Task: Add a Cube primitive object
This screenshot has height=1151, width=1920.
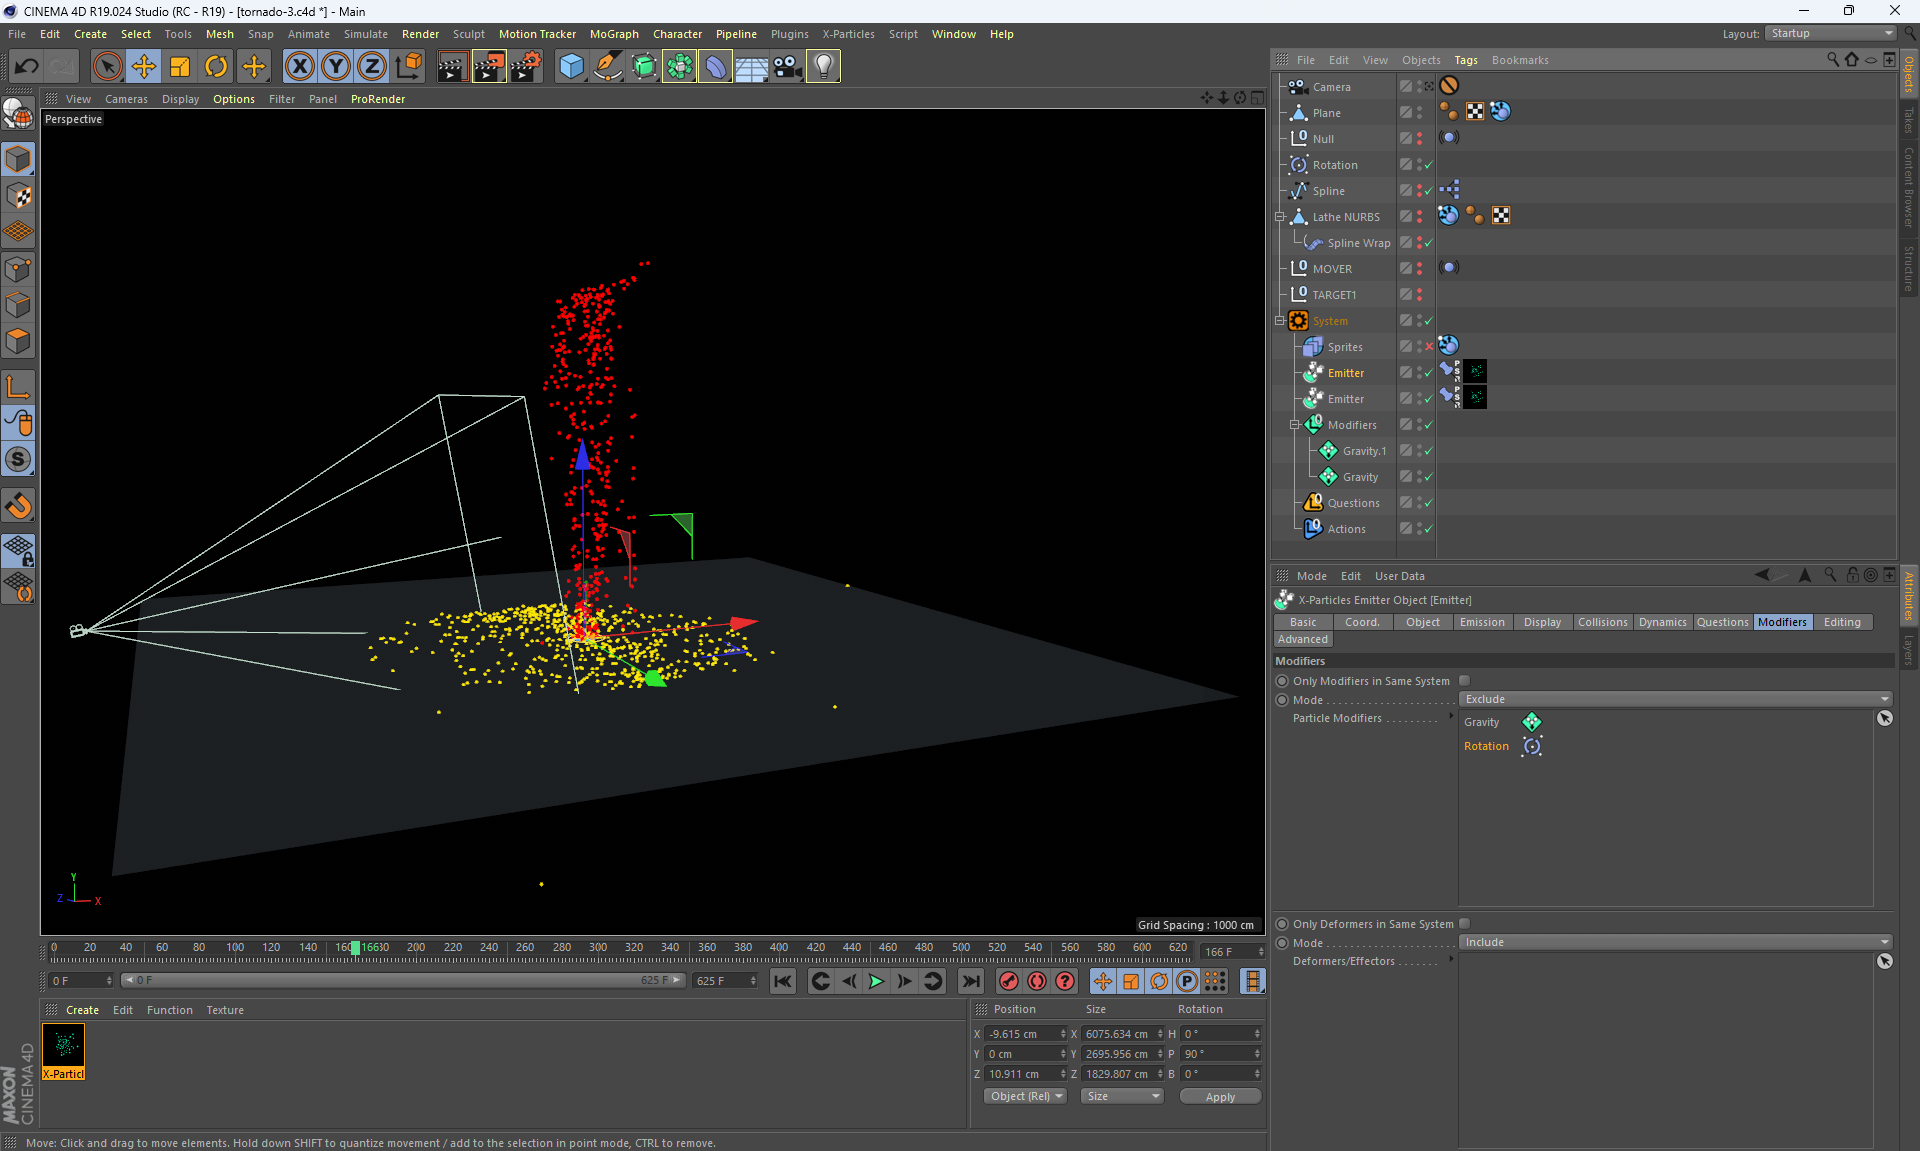Action: click(571, 67)
